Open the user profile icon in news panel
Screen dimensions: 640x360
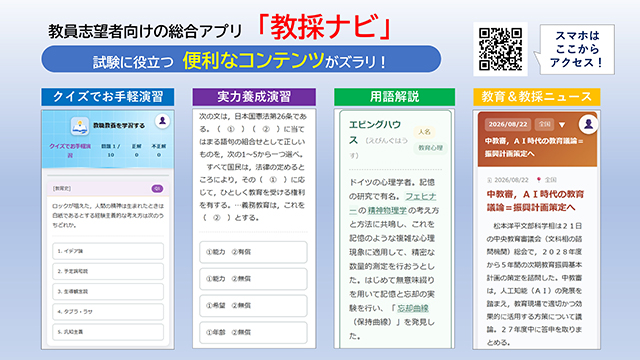pos(588,124)
